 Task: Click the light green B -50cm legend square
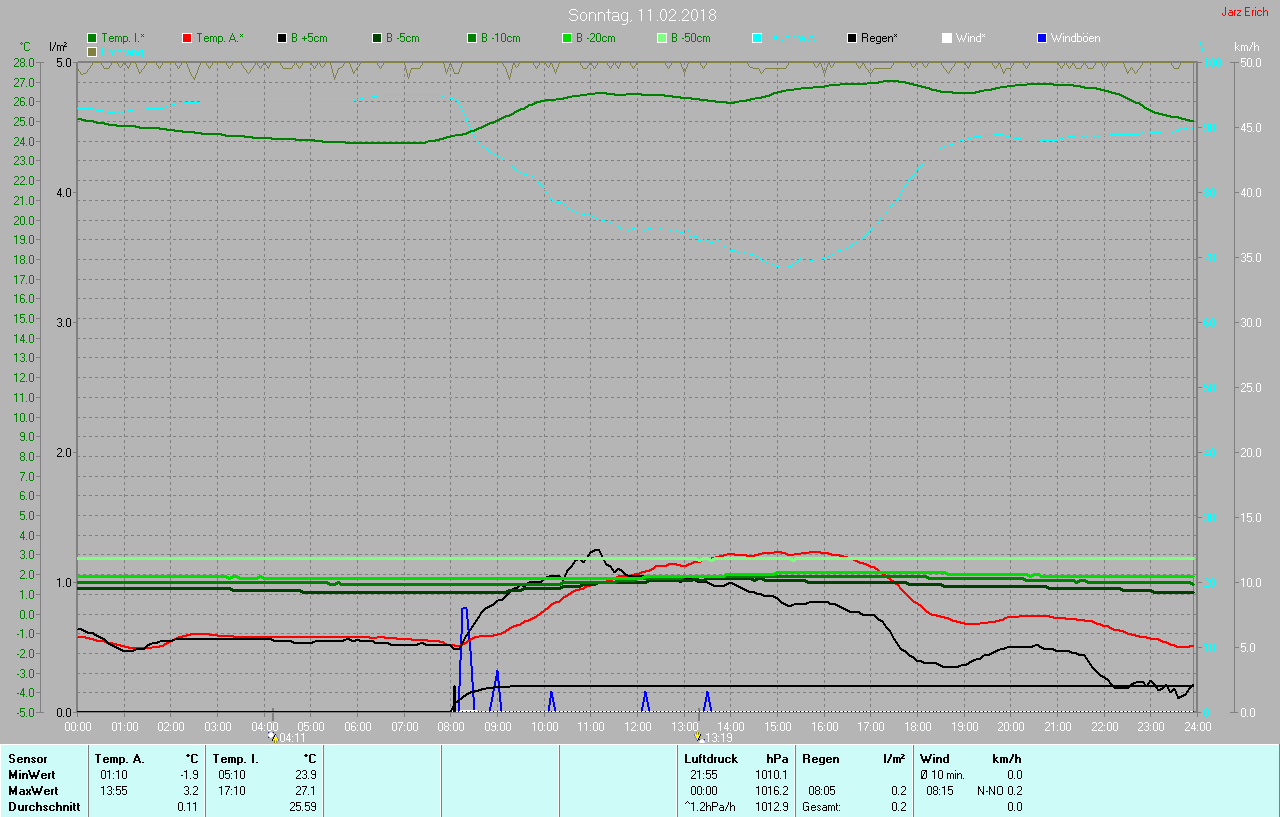coord(662,38)
